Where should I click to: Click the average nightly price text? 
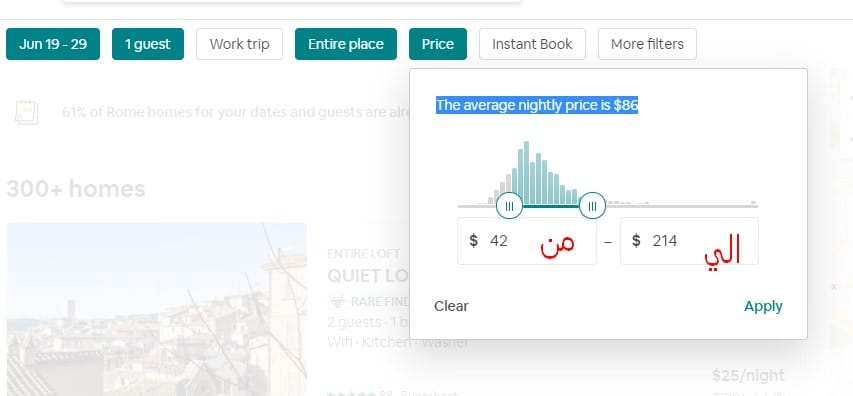coord(537,105)
